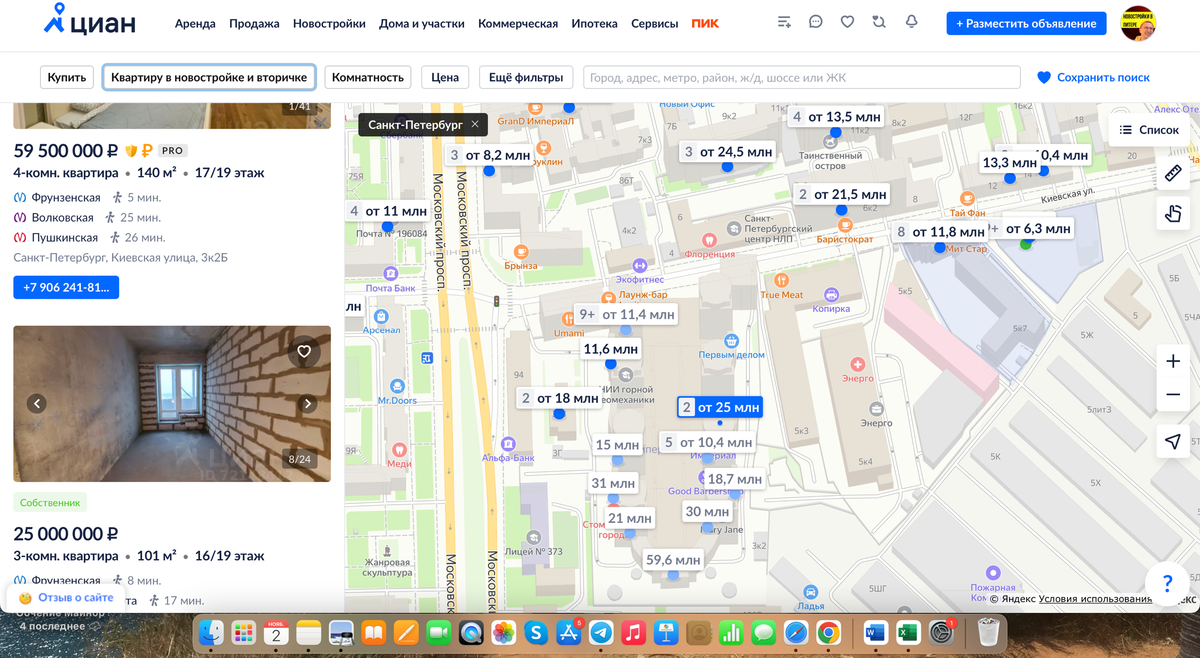Viewport: 1200px width, 658px height.
Task: Click the 59 500 000 ₽ price
Action: tap(66, 150)
